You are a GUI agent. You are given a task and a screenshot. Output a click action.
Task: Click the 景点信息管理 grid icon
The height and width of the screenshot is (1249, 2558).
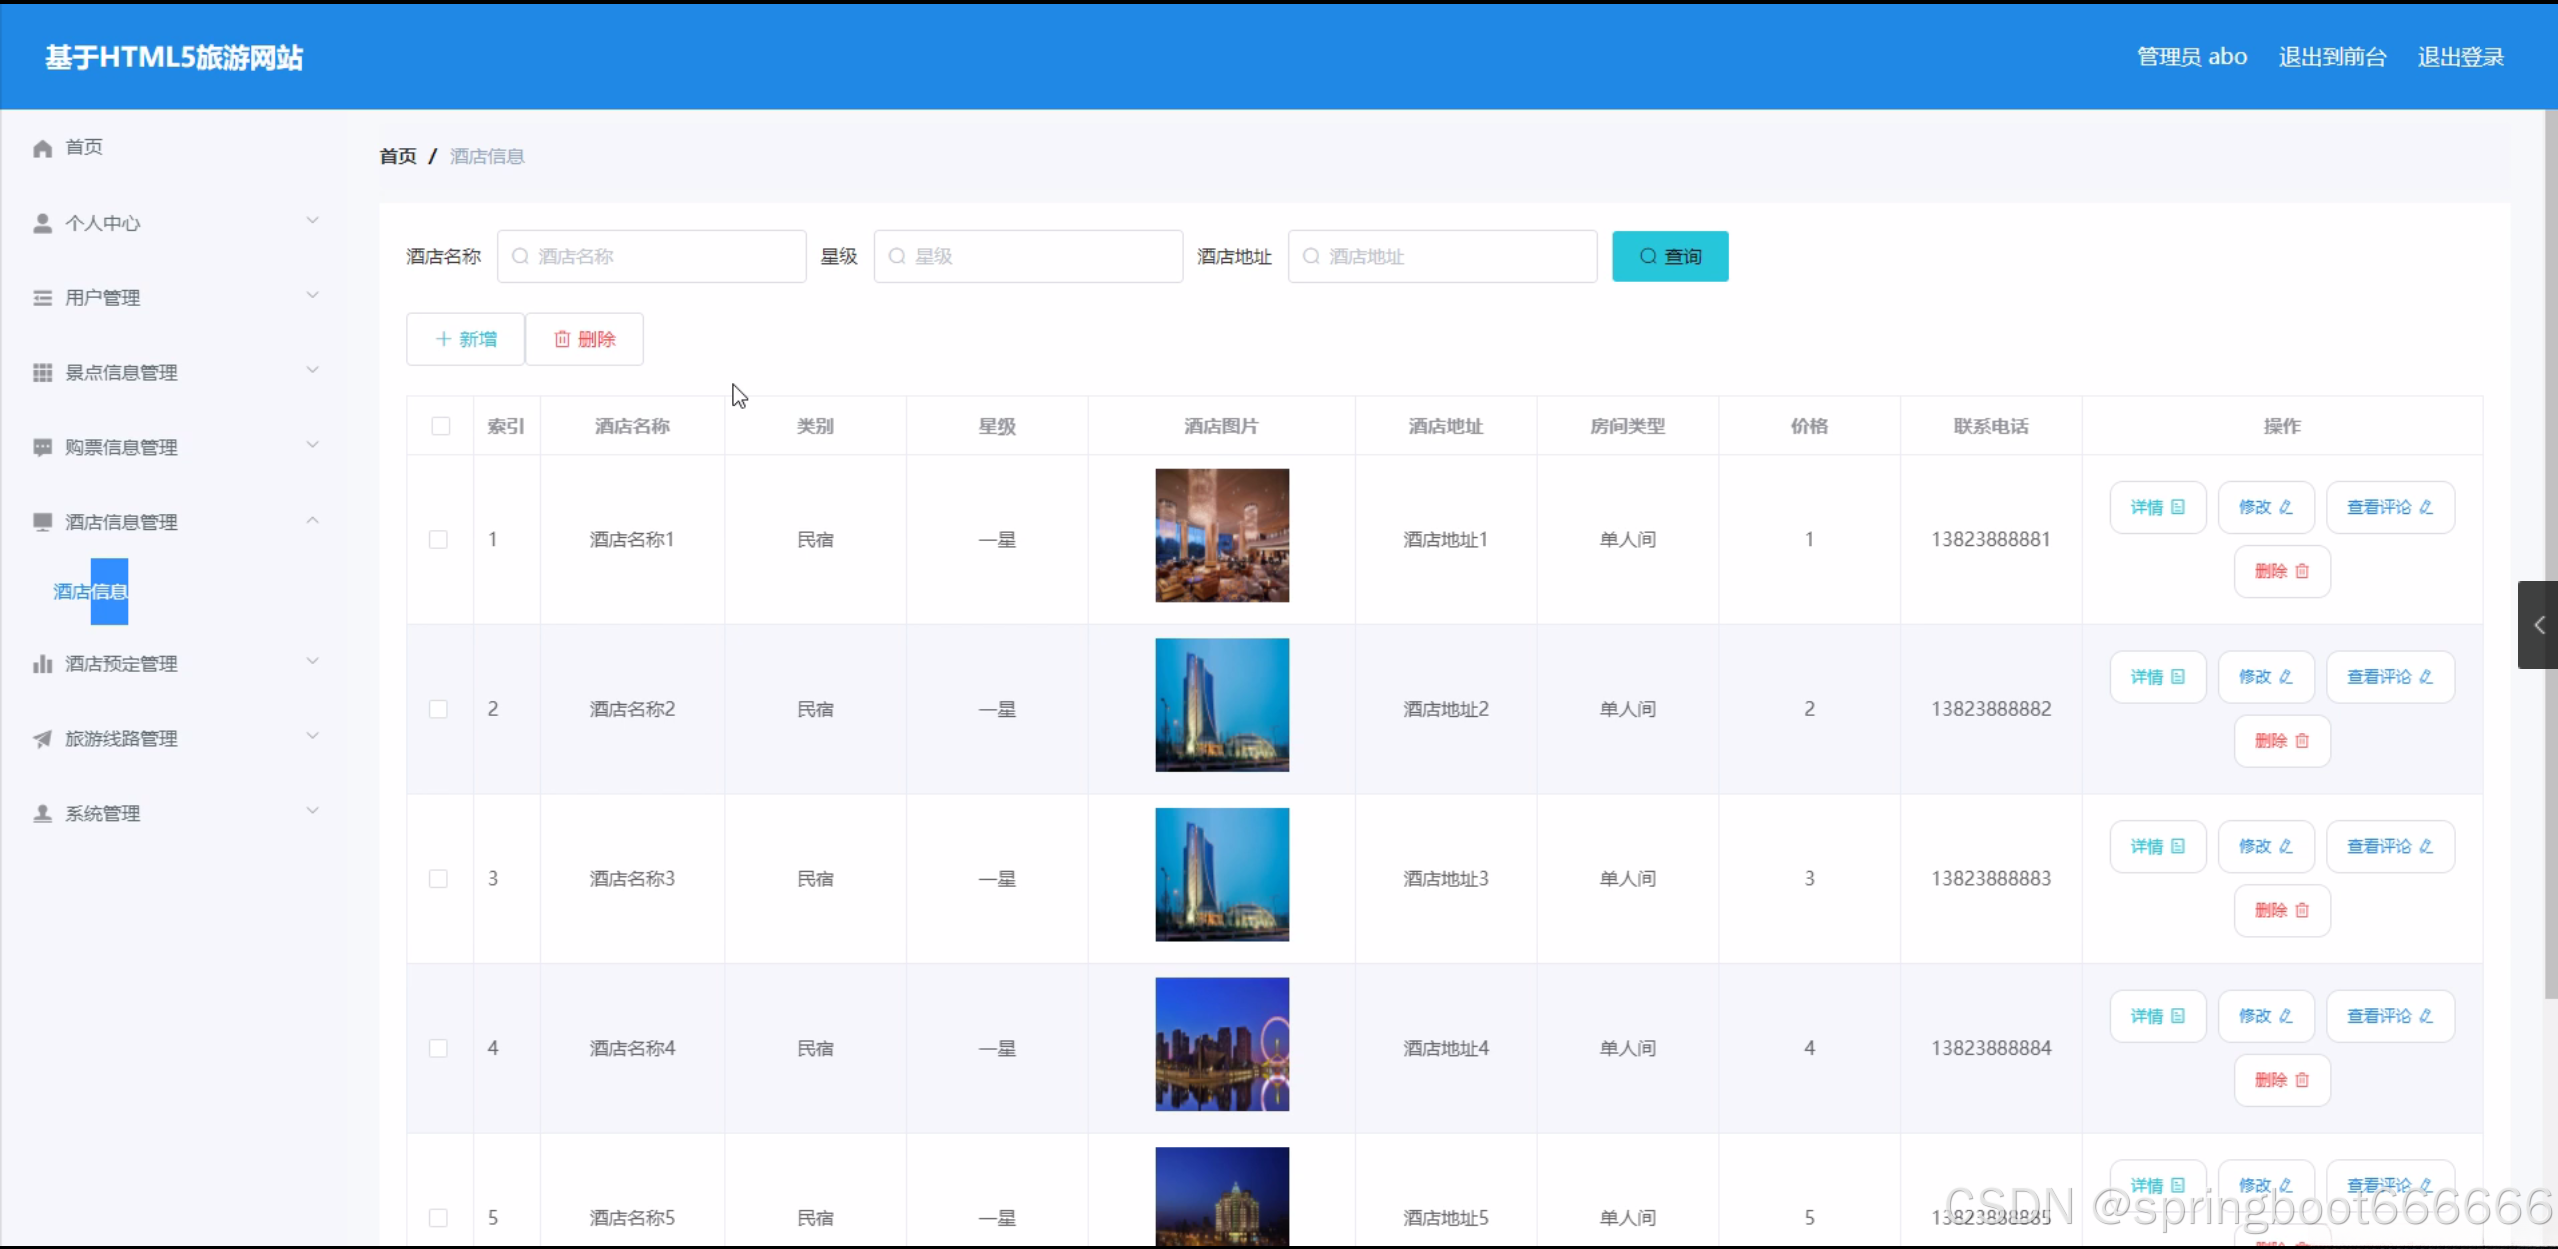[x=42, y=372]
